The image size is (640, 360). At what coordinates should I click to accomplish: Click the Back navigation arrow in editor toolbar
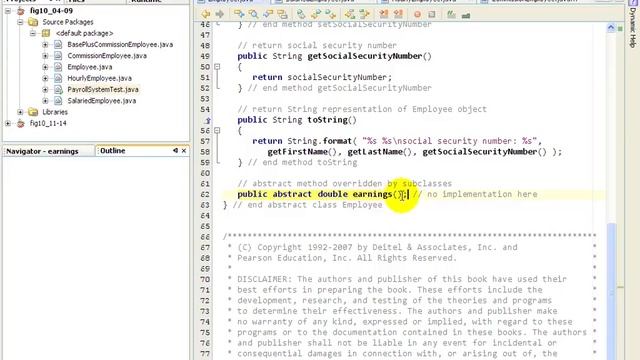tap(206, 14)
